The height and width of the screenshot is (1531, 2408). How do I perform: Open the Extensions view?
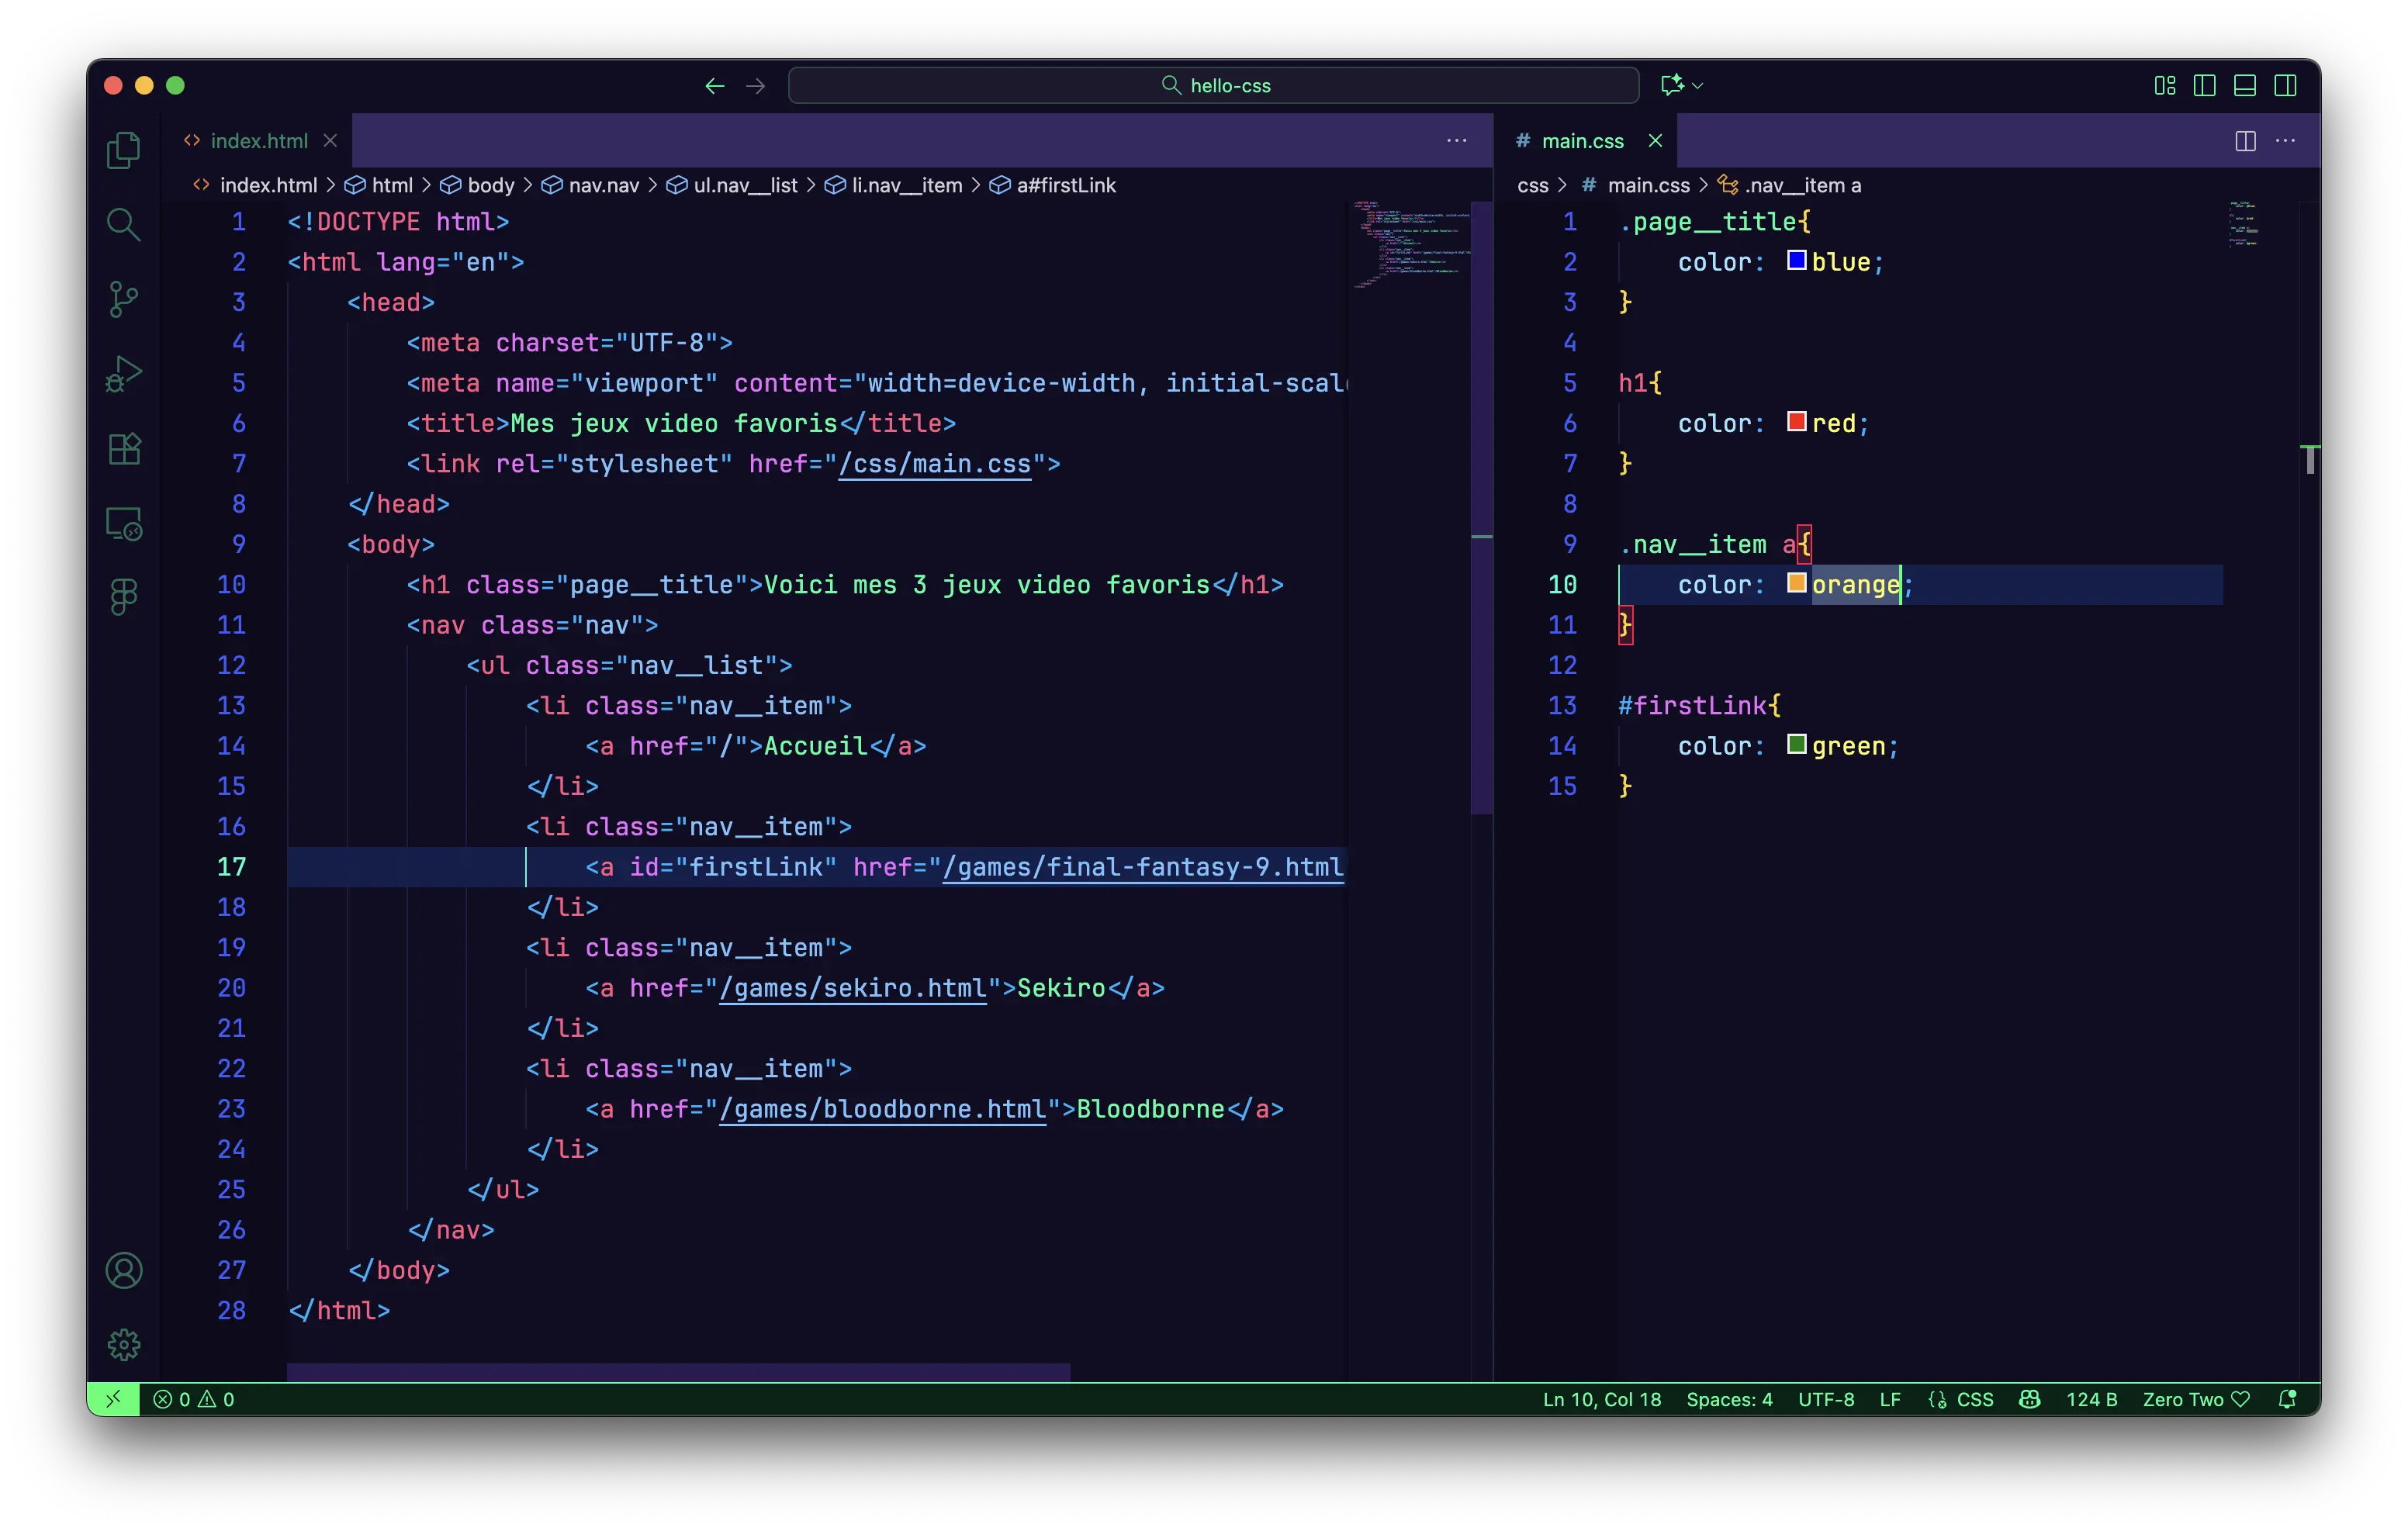pos(123,449)
